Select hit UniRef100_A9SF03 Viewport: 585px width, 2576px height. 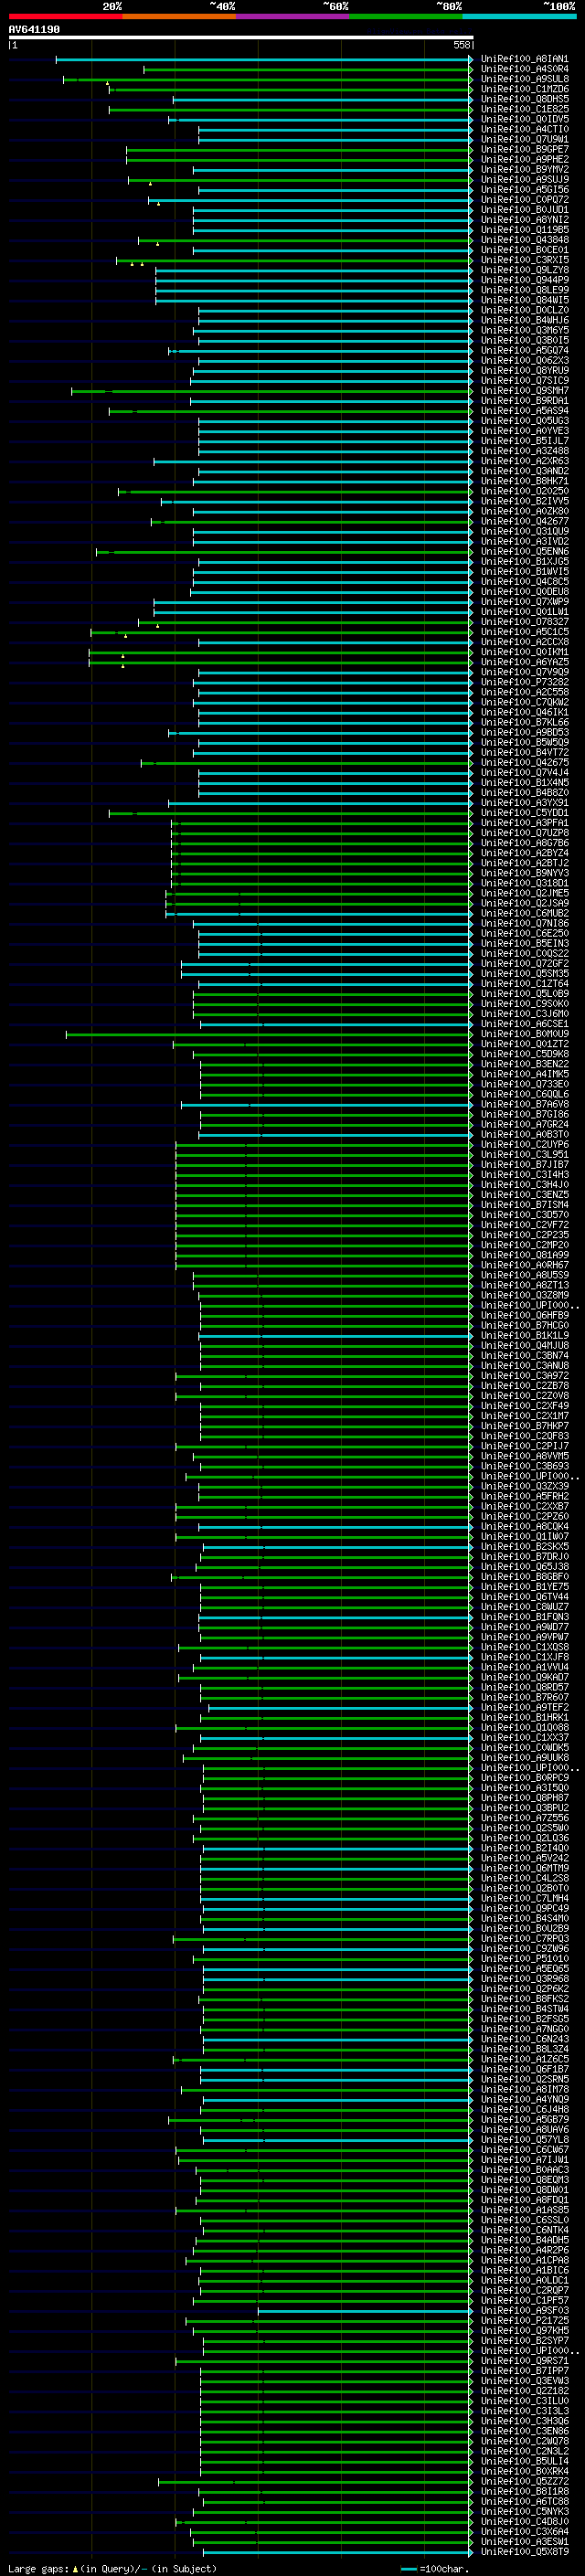click(x=524, y=2310)
